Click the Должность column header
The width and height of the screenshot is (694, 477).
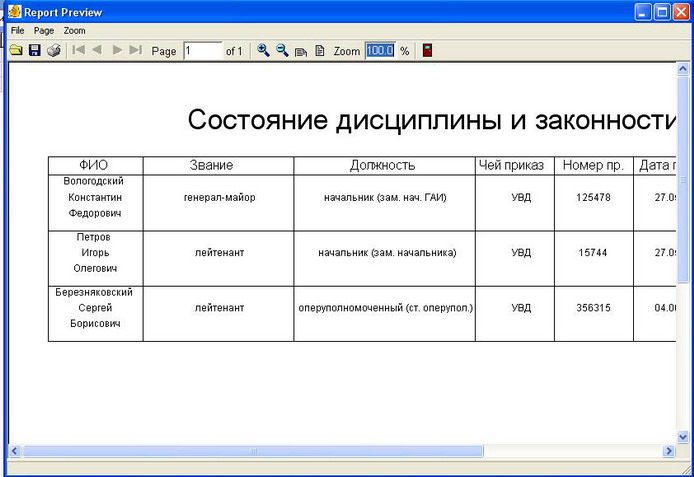click(384, 165)
